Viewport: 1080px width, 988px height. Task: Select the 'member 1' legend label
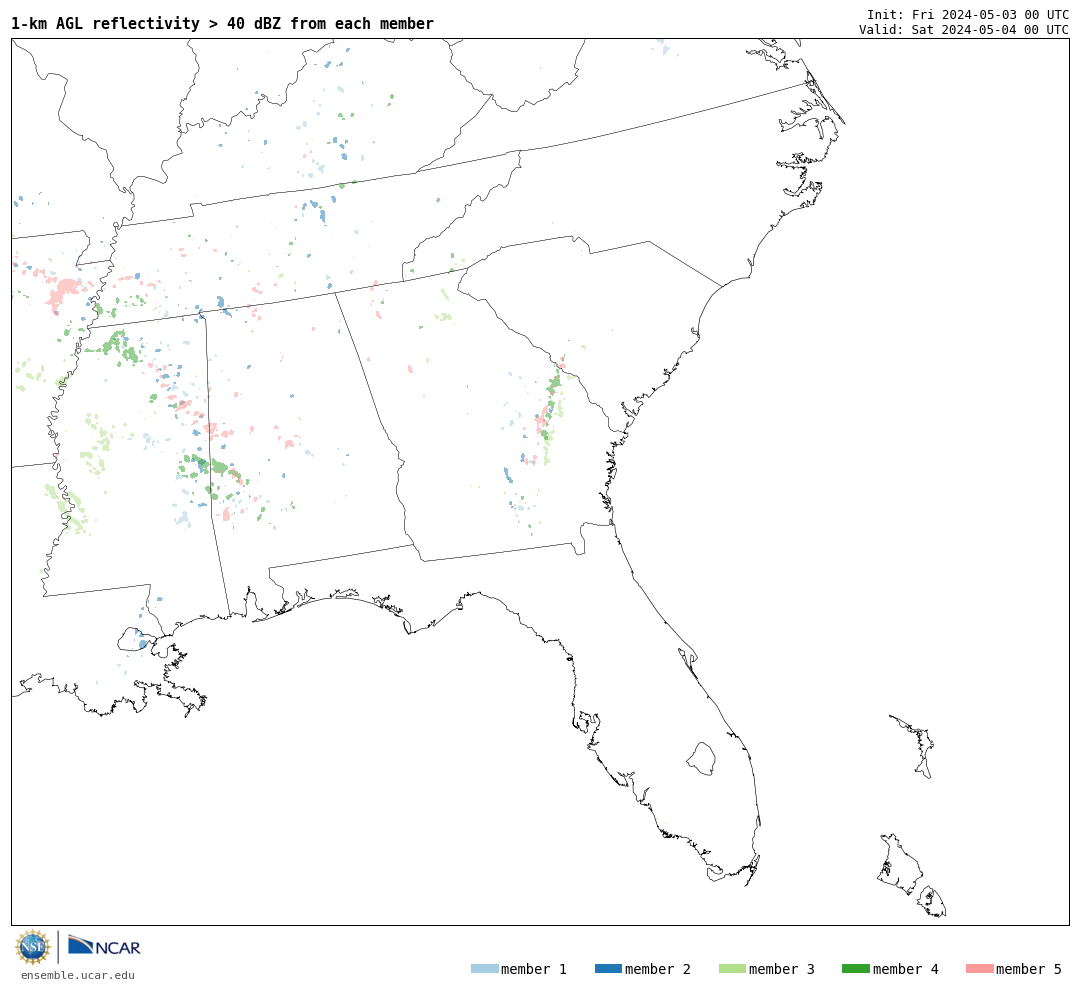(x=534, y=969)
